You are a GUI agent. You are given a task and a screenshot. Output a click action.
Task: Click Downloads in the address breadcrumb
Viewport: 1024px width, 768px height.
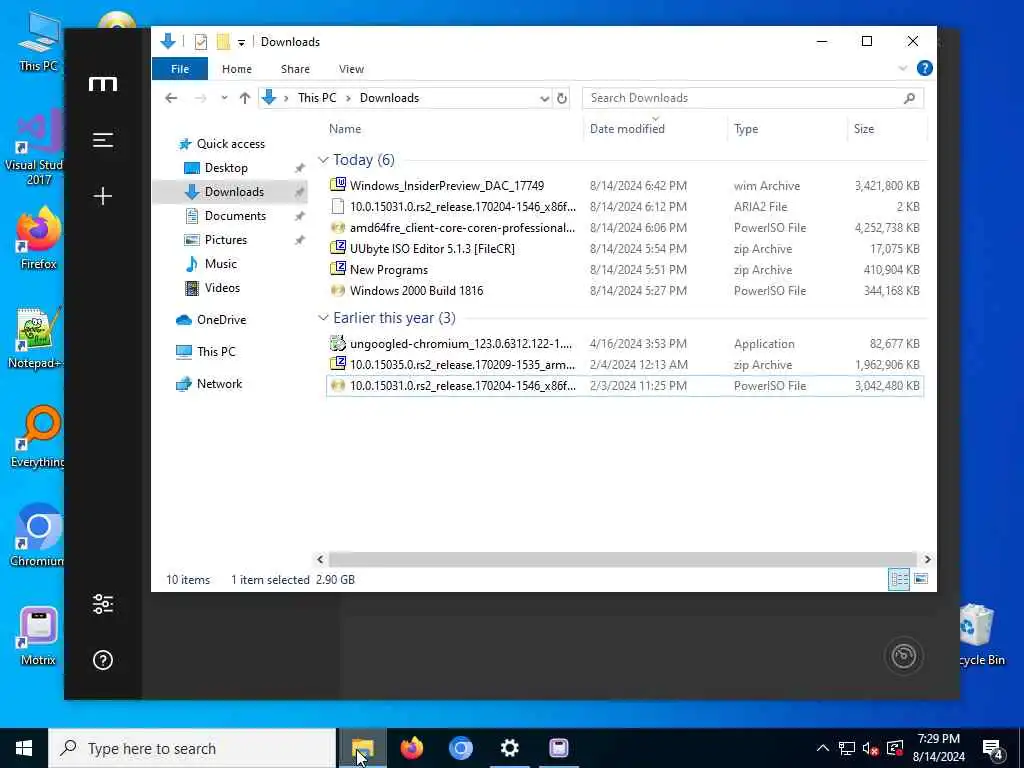pos(389,98)
